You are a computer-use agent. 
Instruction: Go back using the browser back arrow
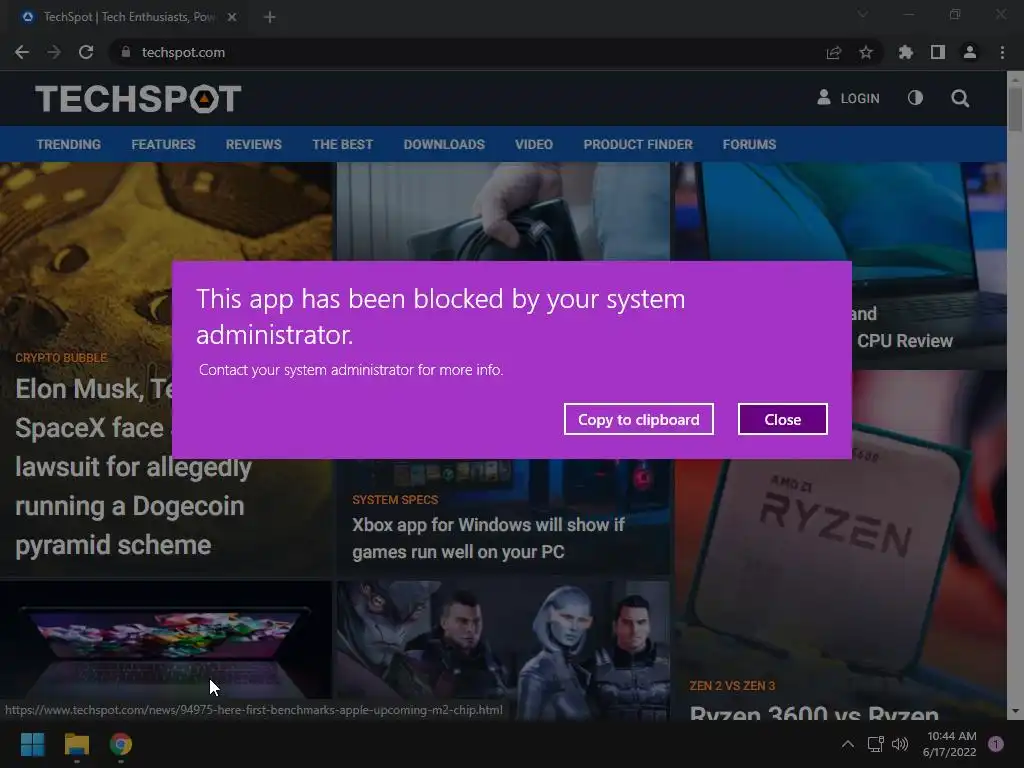(22, 52)
